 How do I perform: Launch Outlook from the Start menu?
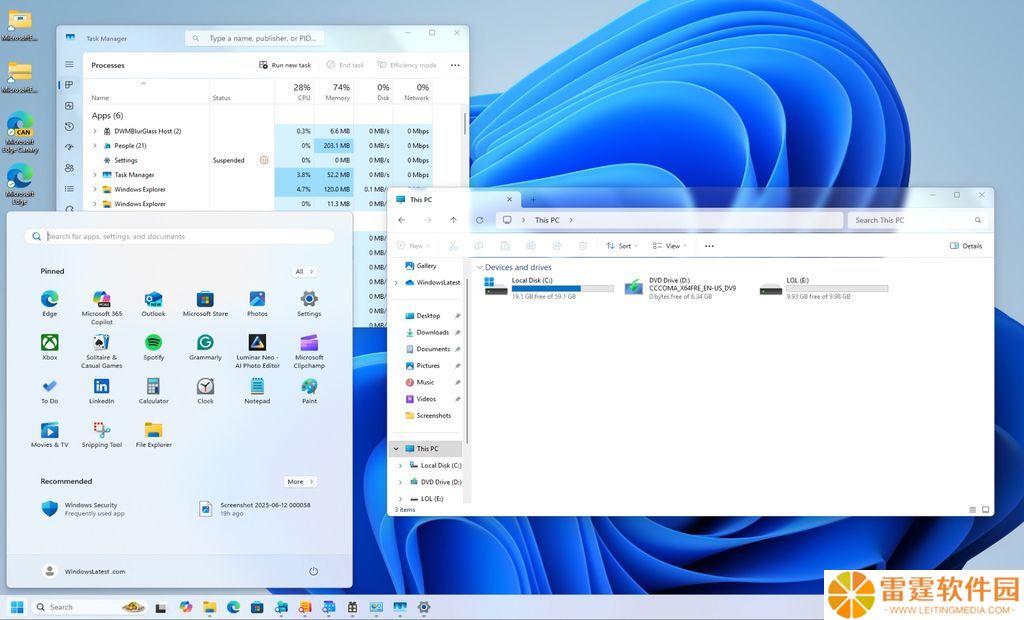(153, 304)
